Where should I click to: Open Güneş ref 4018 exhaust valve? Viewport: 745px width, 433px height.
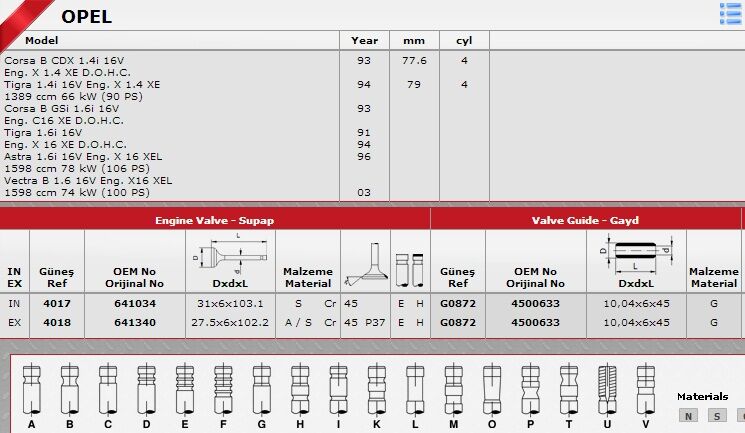coord(57,323)
